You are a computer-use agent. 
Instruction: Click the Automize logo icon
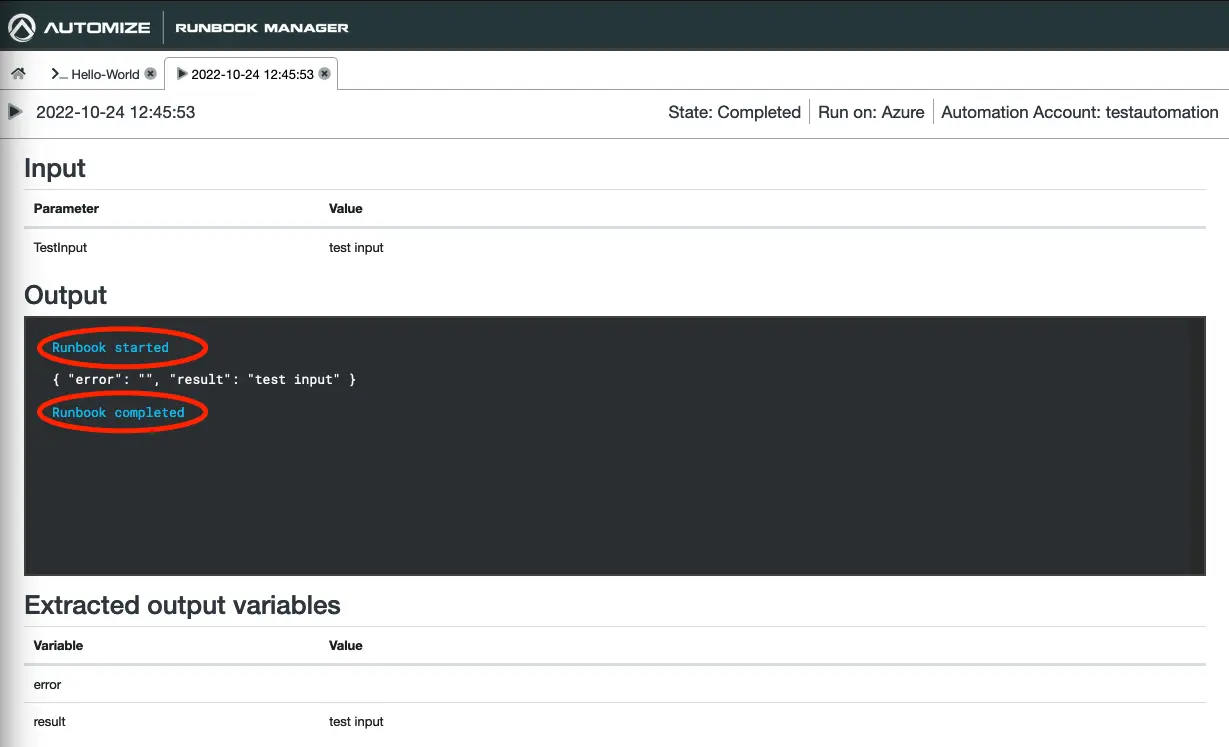coord(22,27)
